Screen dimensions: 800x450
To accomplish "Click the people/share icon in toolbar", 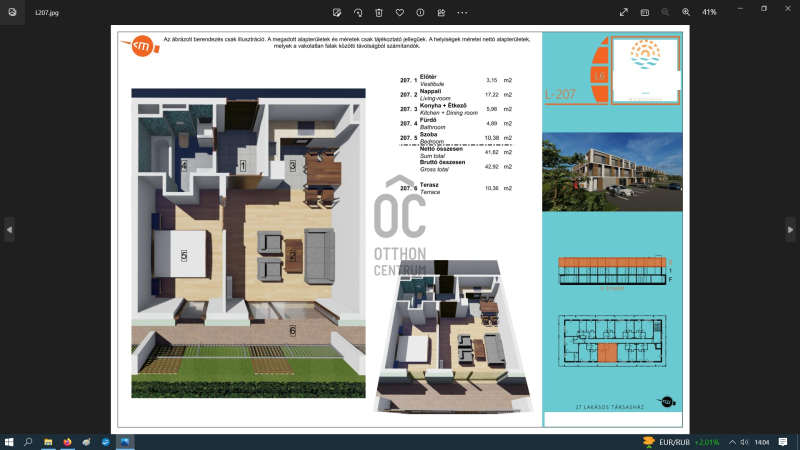I will pyautogui.click(x=441, y=12).
